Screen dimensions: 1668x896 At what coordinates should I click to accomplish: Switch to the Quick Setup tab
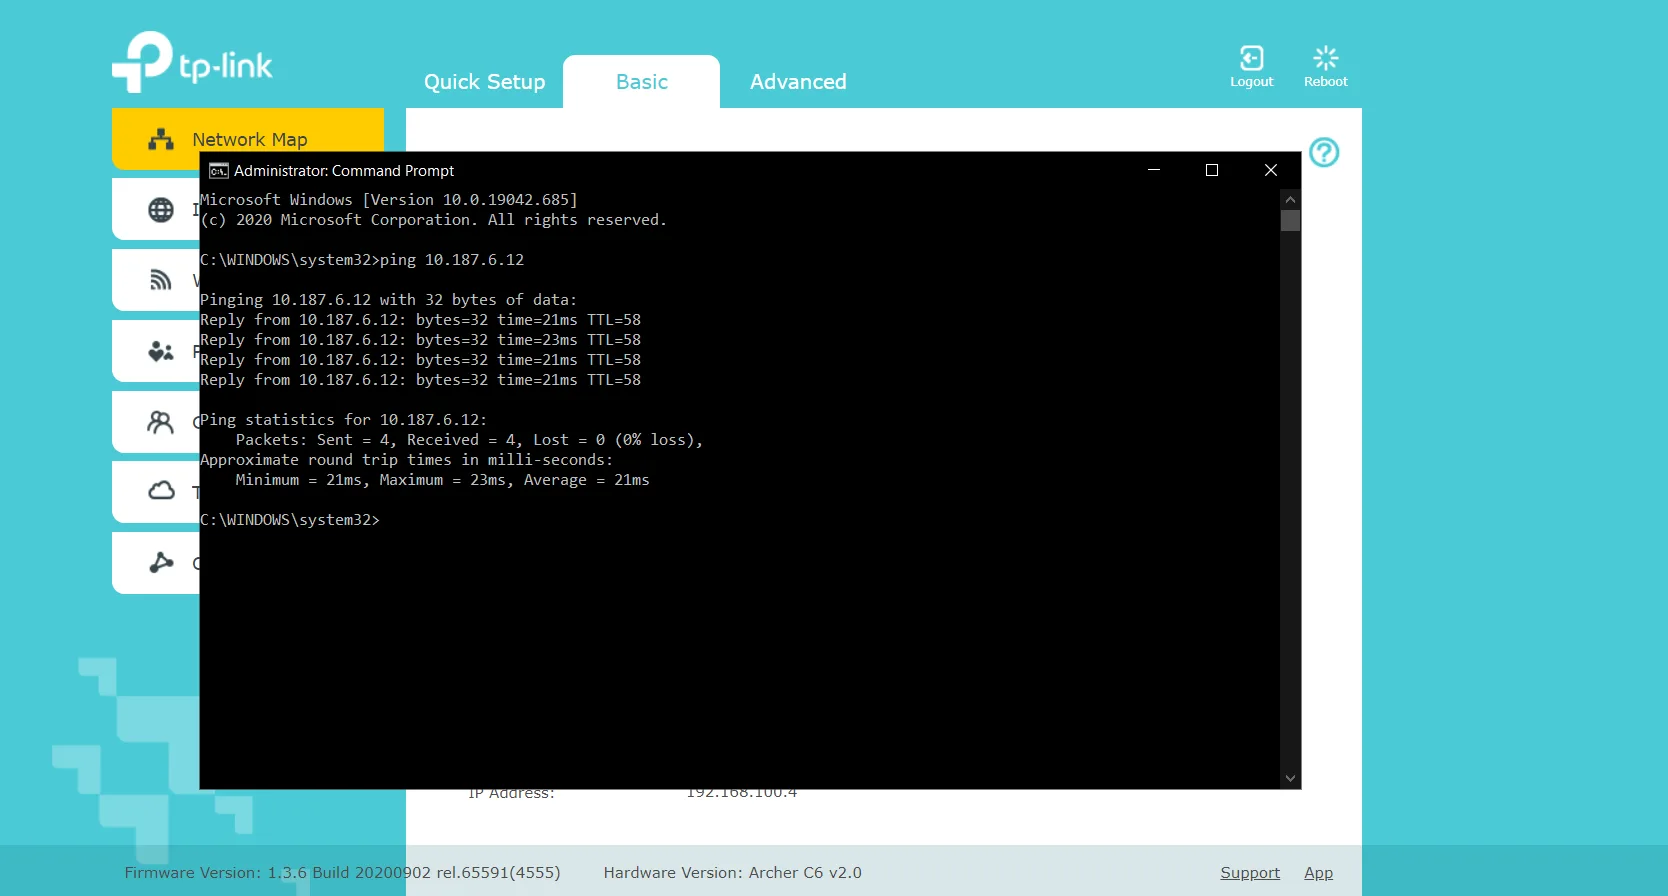[x=484, y=82]
